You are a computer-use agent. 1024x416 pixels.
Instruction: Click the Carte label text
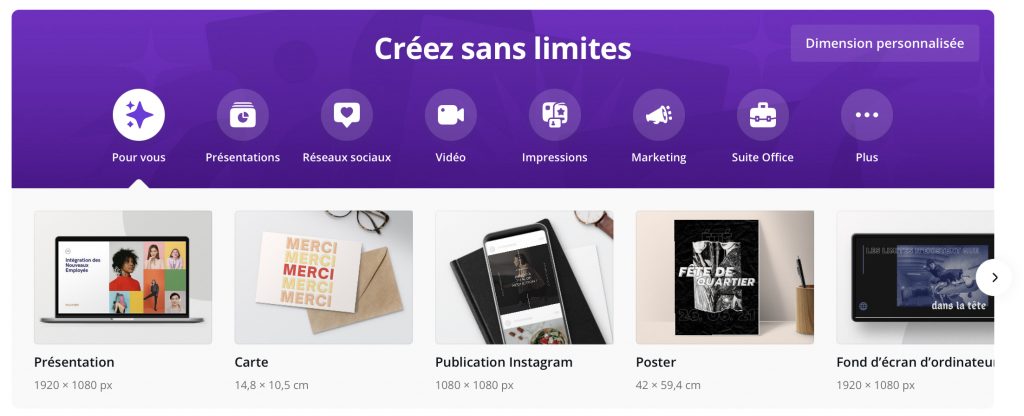click(251, 362)
